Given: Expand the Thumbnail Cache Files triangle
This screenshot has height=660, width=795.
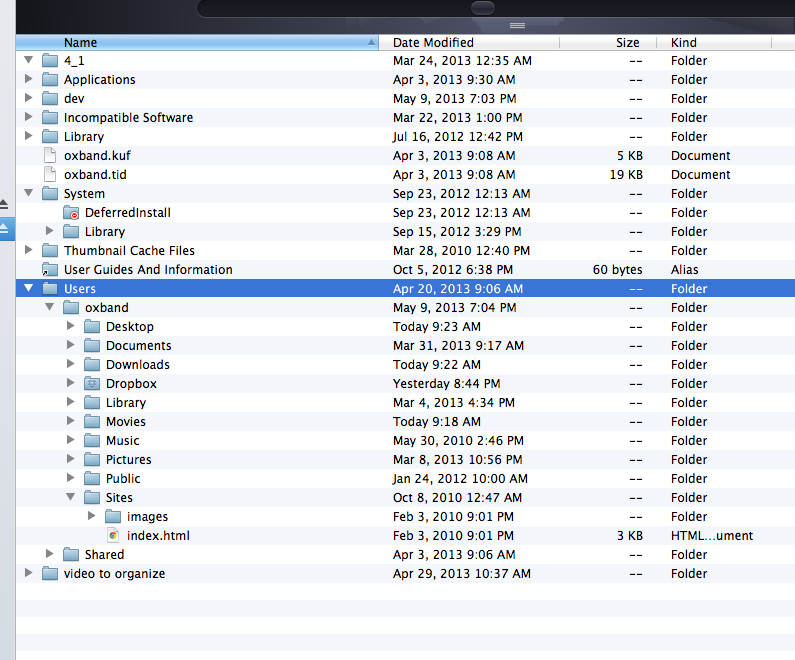Looking at the screenshot, I should (29, 250).
